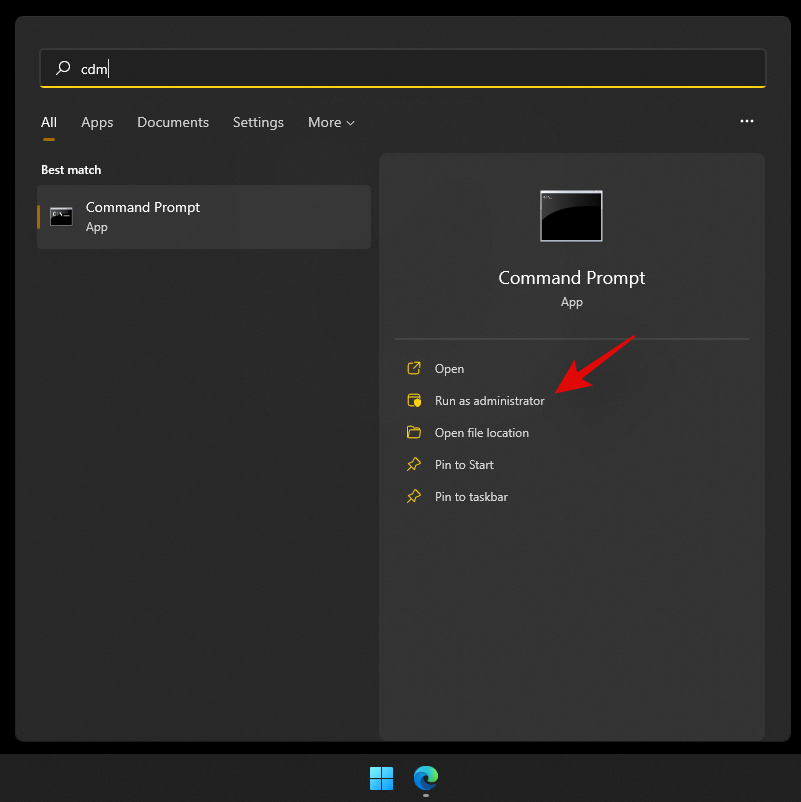801x802 pixels.
Task: Expand the More search filter dropdown
Action: (x=330, y=122)
